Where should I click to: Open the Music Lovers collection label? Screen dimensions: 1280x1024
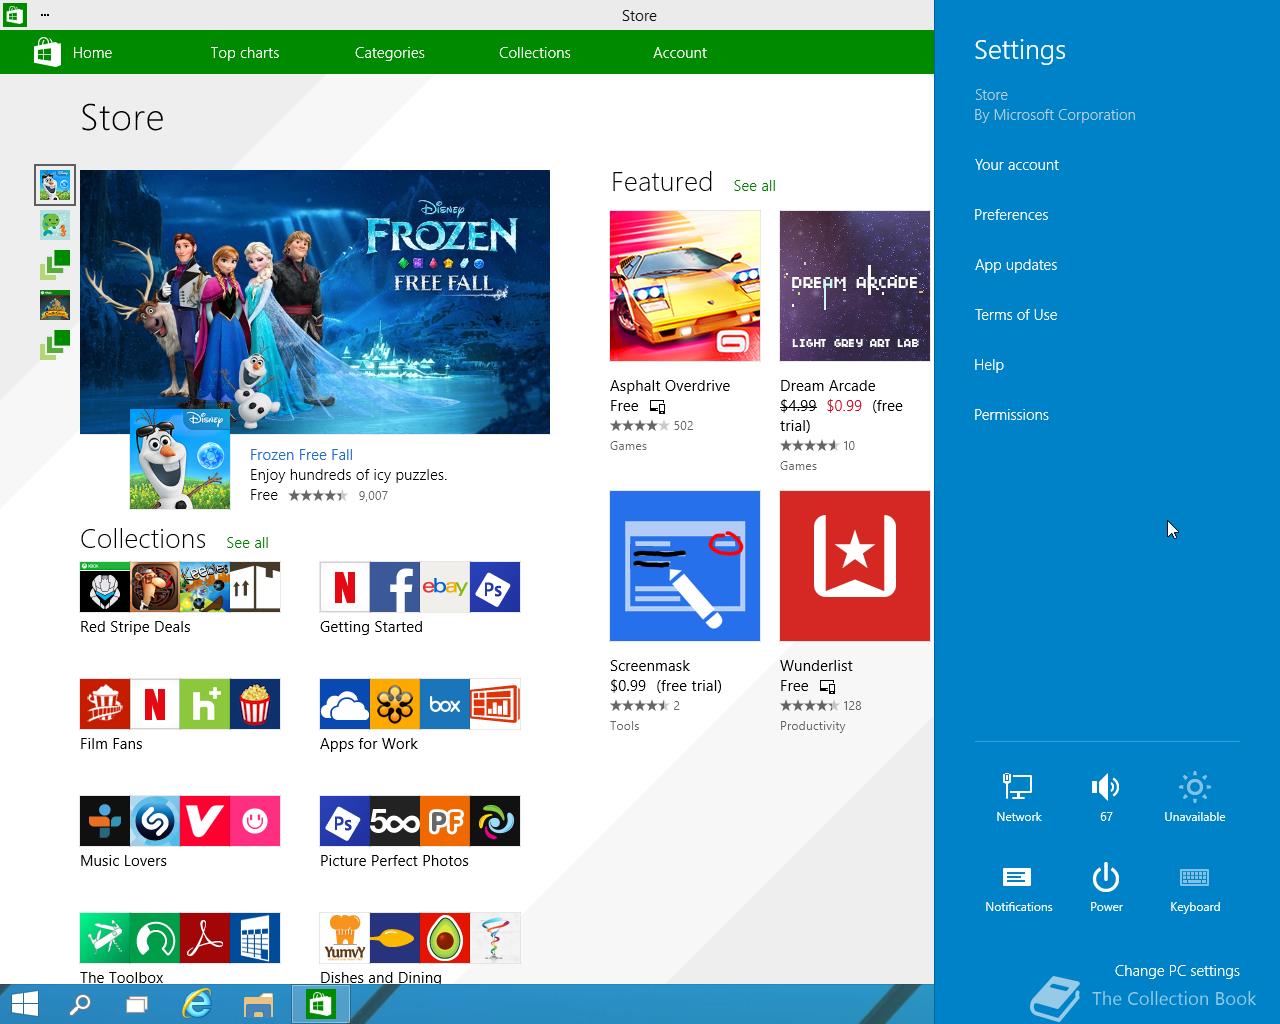click(x=123, y=861)
